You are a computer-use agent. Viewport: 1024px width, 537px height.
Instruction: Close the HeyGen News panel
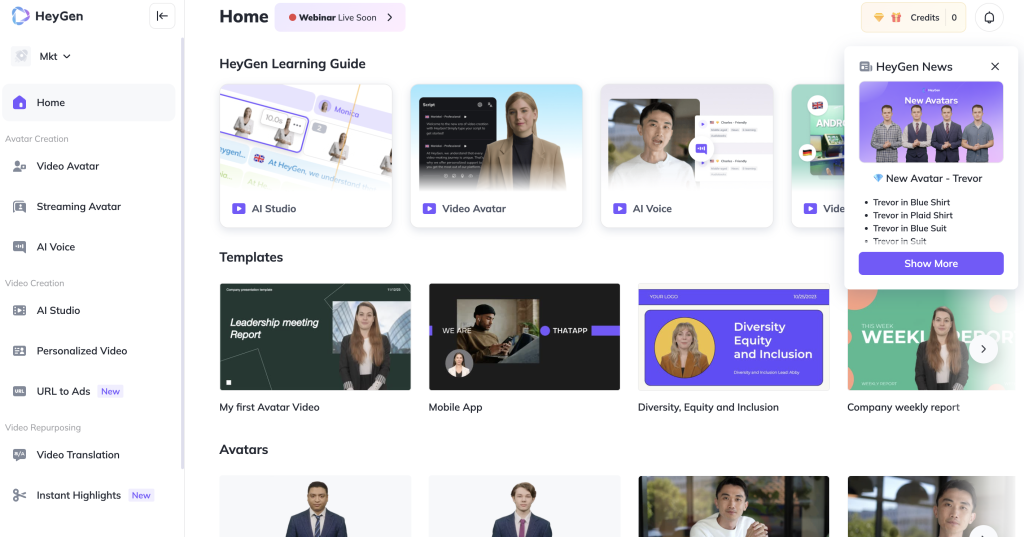pyautogui.click(x=995, y=67)
